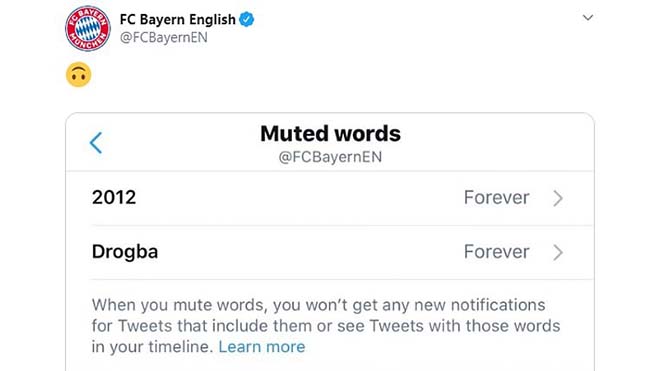660x371 pixels.
Task: Click the FC Bayern English display name
Action: coord(178,19)
